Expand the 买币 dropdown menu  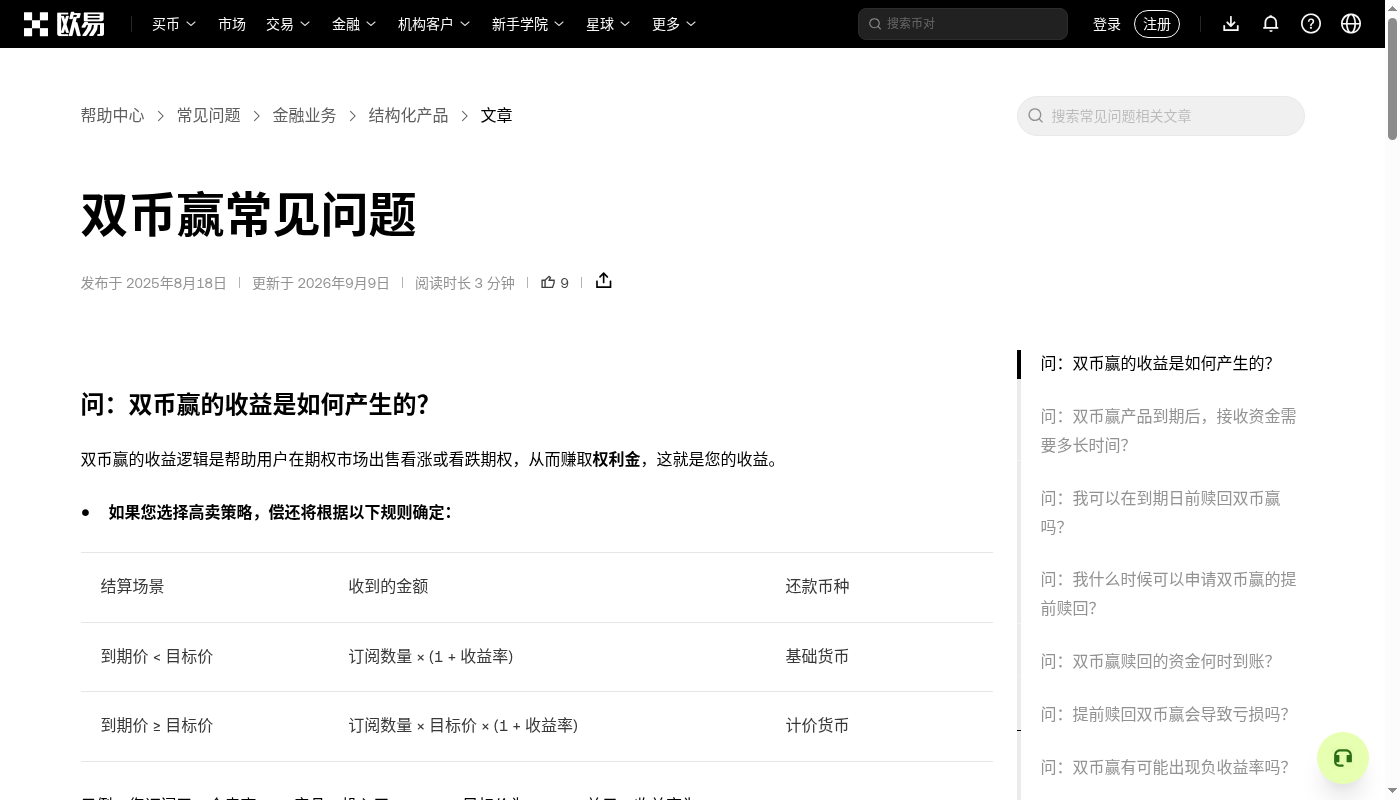[x=174, y=24]
